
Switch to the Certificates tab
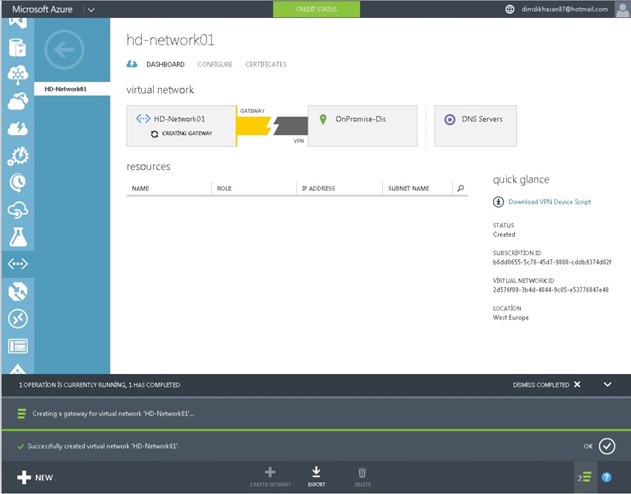coord(266,64)
